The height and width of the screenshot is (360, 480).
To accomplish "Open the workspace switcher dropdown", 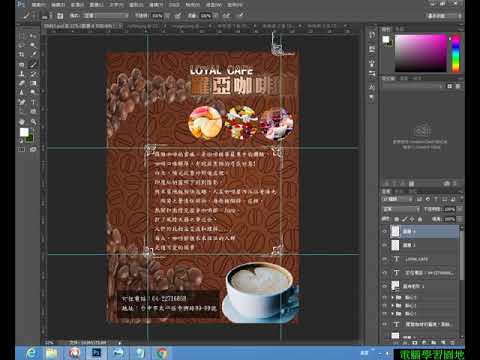I will point(444,16).
